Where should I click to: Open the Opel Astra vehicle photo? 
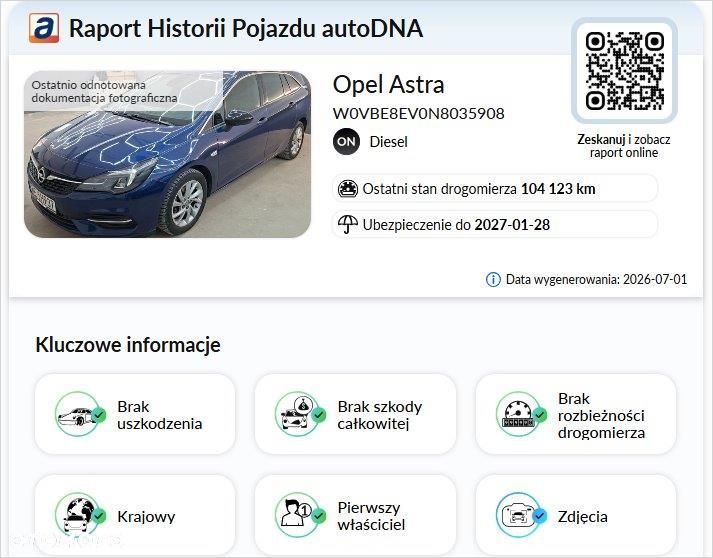point(167,154)
